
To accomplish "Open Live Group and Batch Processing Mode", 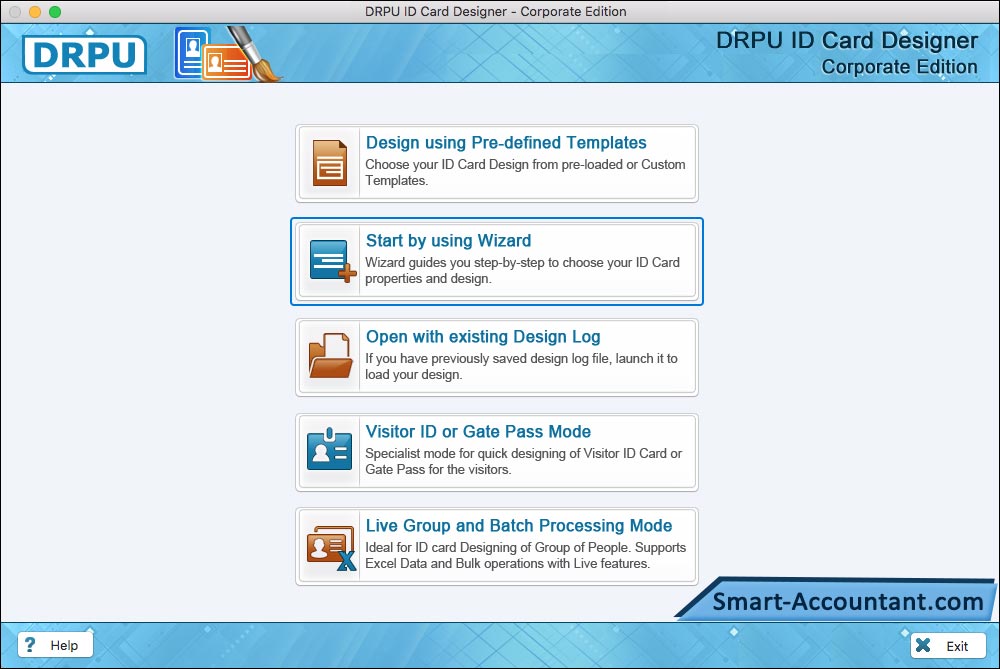I will (x=497, y=547).
